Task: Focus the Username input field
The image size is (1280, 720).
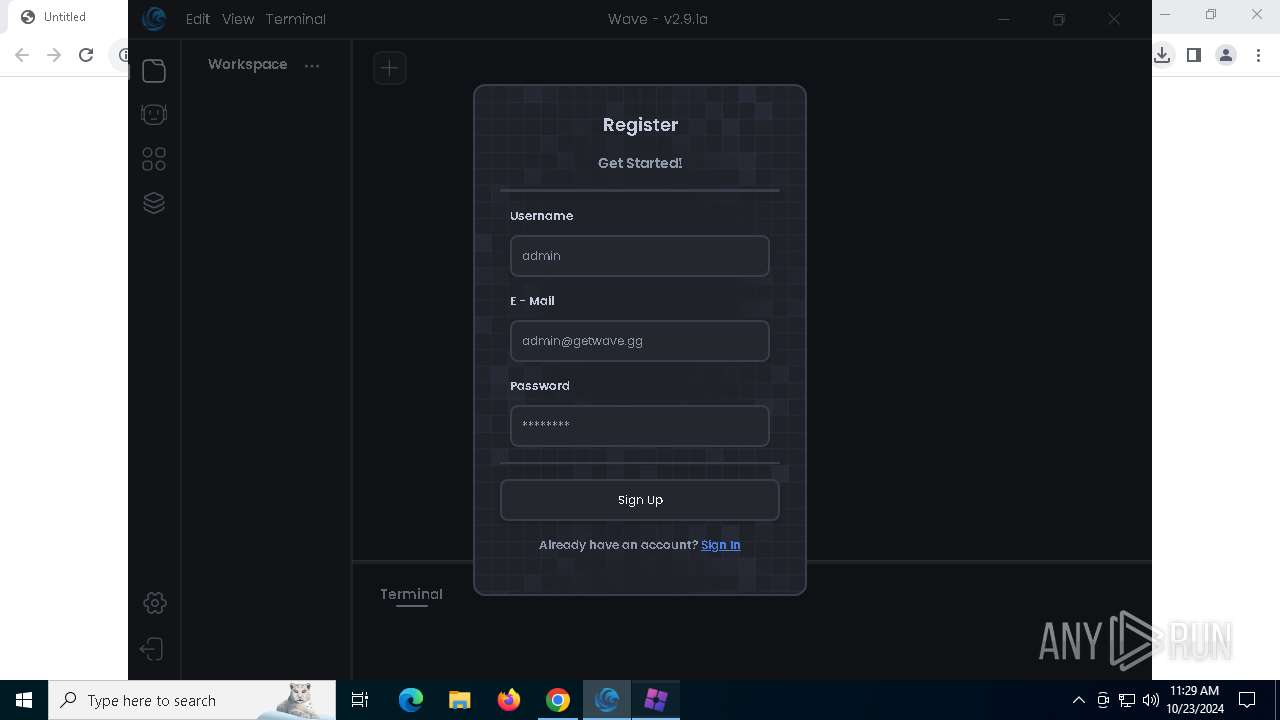Action: click(640, 256)
